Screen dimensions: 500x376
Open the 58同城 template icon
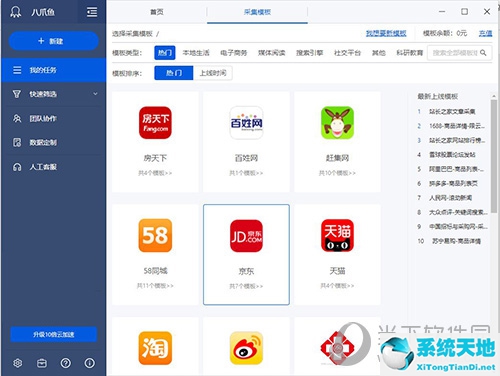(x=155, y=235)
